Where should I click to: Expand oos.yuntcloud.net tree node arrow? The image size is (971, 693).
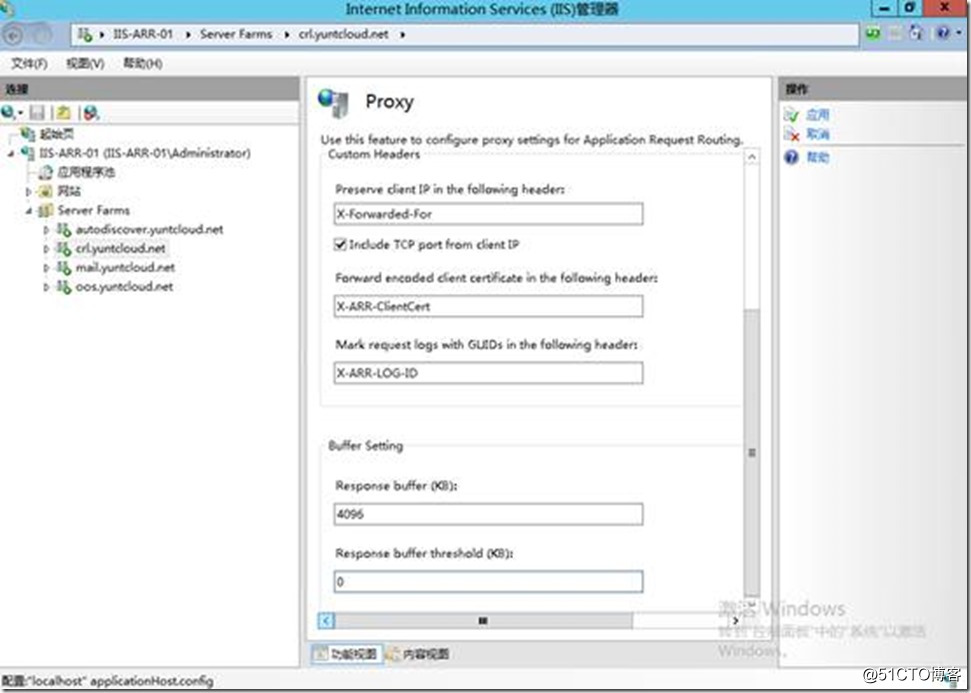pos(46,287)
